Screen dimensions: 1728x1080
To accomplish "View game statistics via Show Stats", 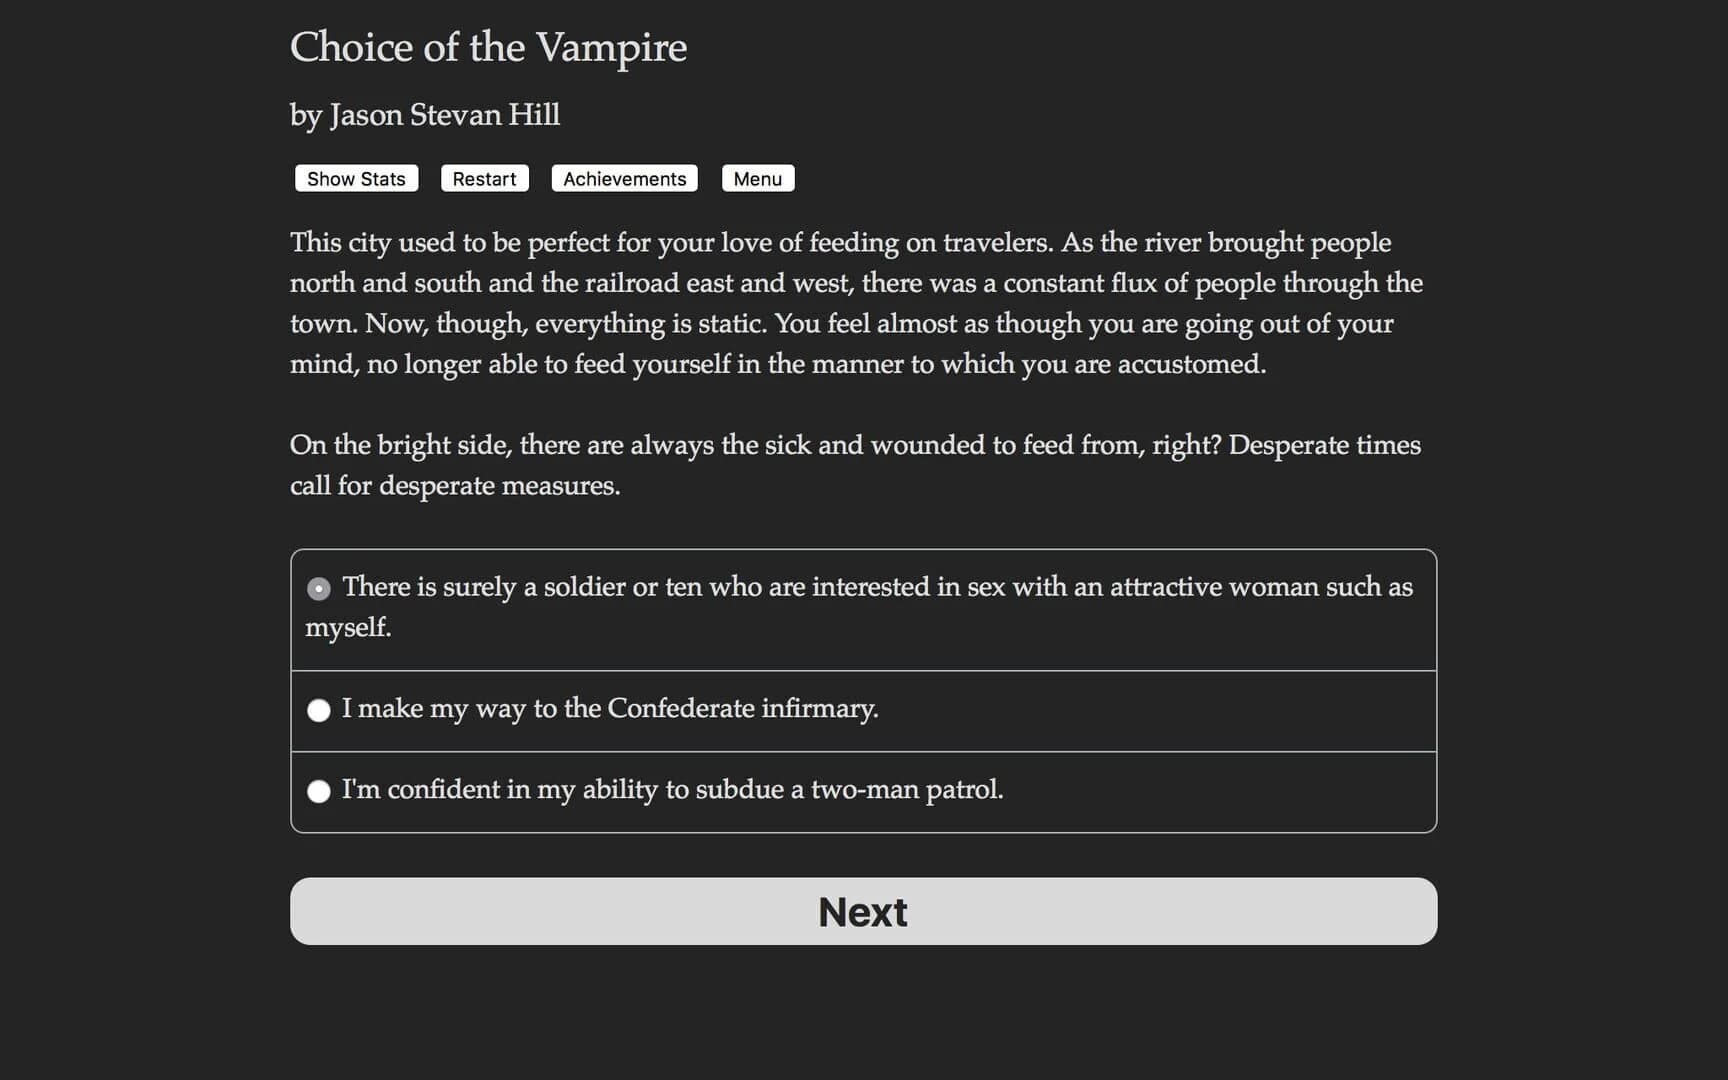I will 355,178.
